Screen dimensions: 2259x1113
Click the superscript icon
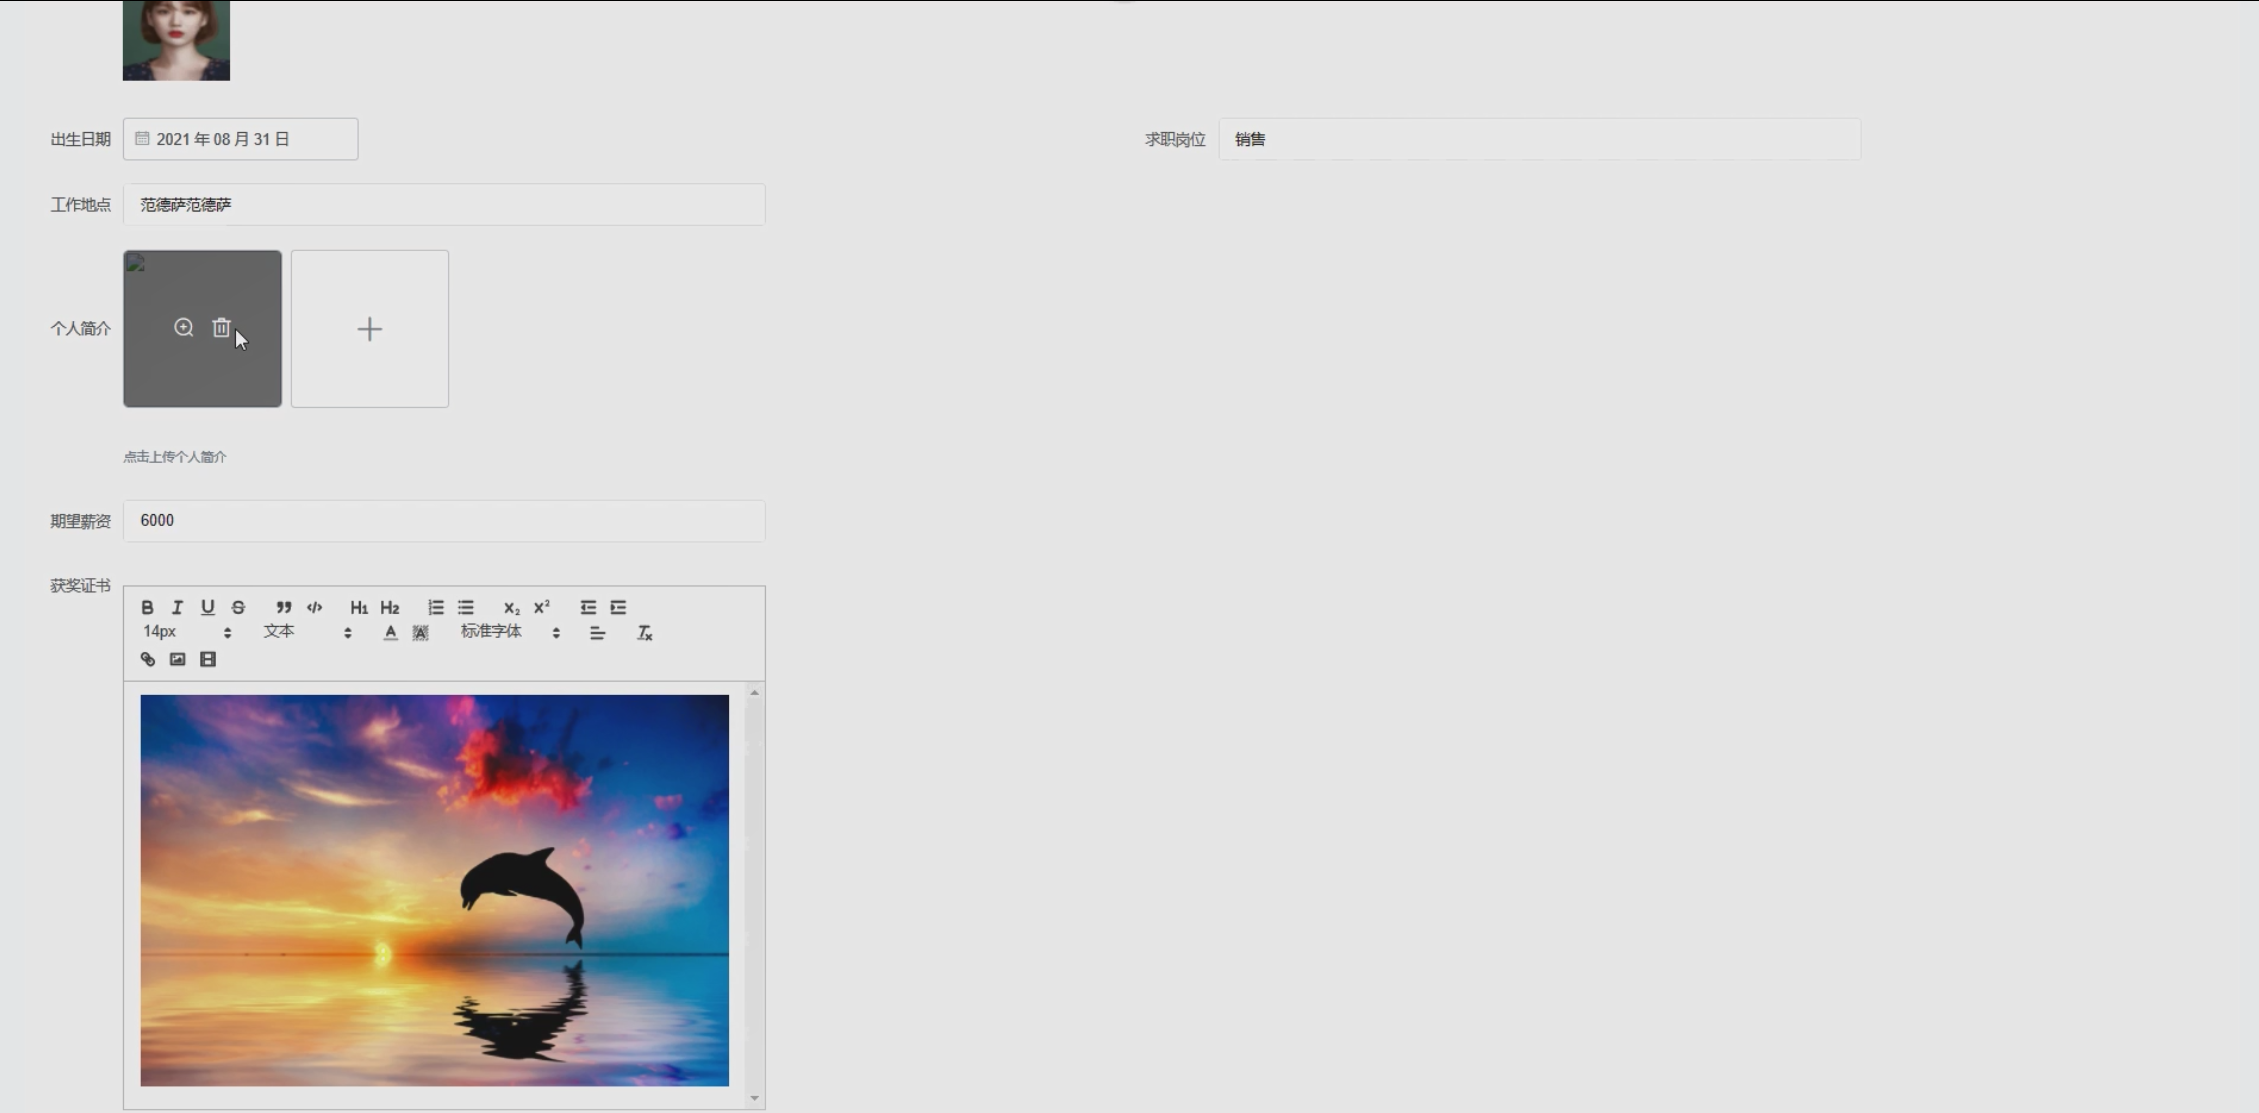point(542,607)
